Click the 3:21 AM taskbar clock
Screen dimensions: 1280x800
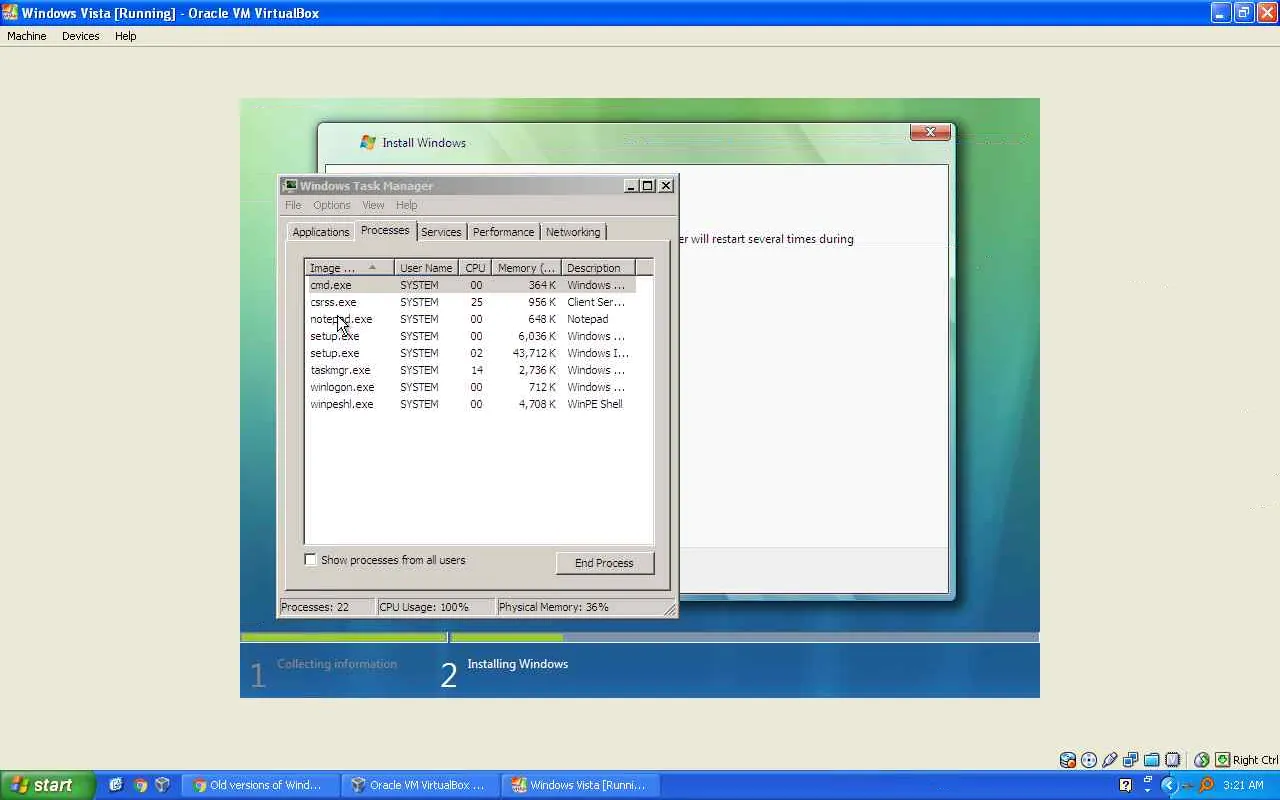tap(1244, 785)
